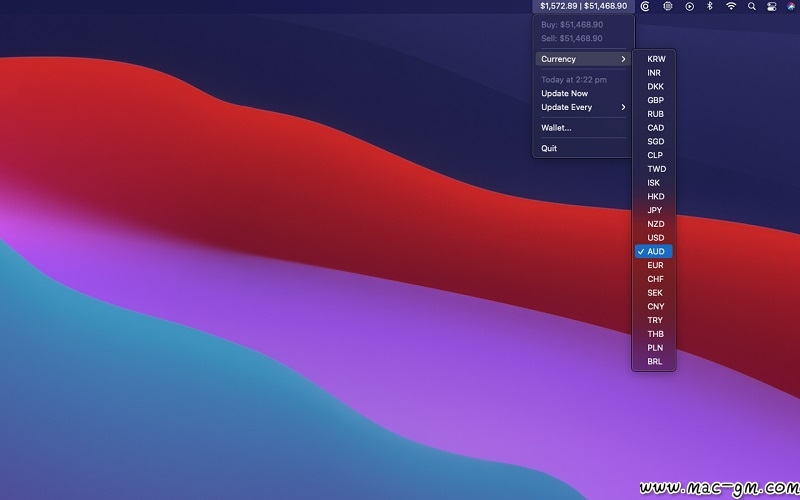Select KRW currency
The image size is (800, 500).
[654, 59]
